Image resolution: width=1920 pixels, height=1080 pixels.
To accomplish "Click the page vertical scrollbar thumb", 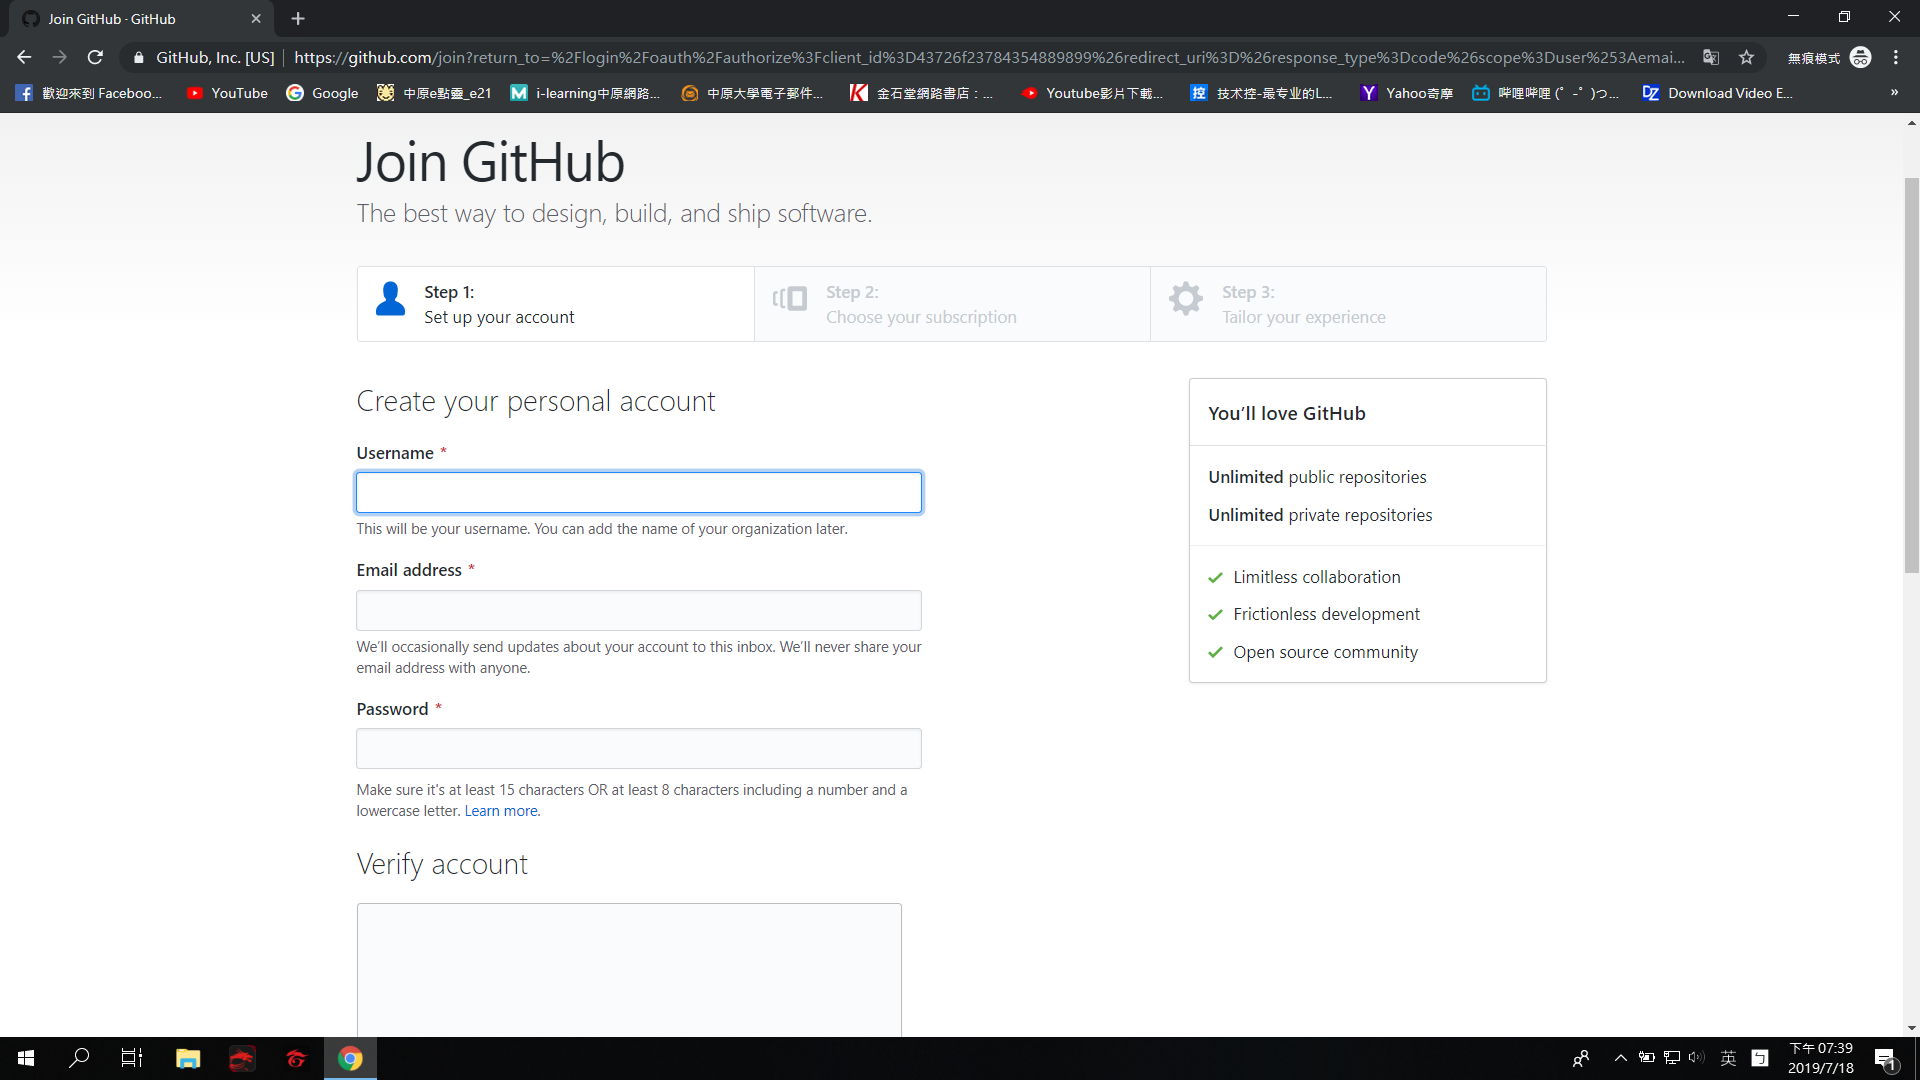I will click(x=1911, y=375).
